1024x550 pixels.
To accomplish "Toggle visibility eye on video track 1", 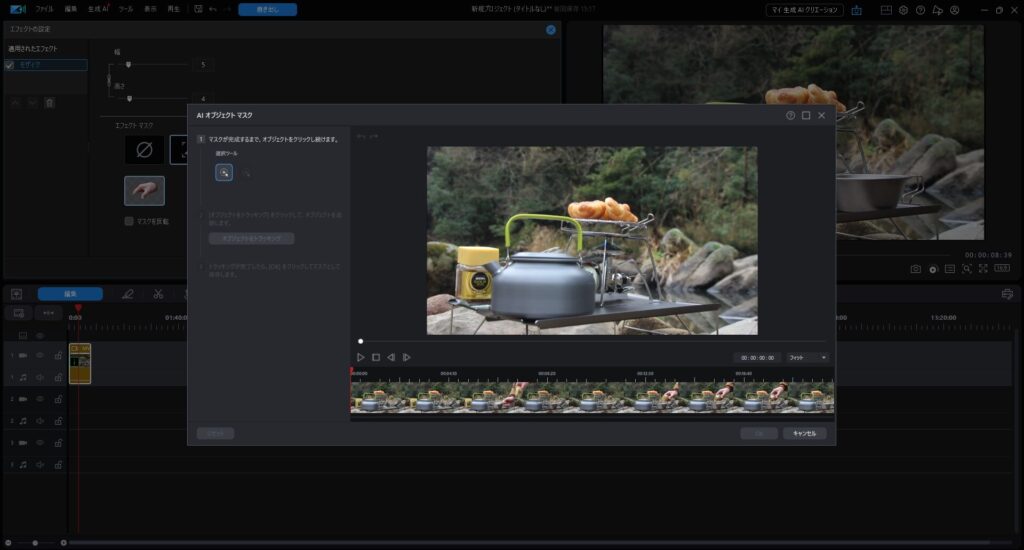I will coord(41,355).
